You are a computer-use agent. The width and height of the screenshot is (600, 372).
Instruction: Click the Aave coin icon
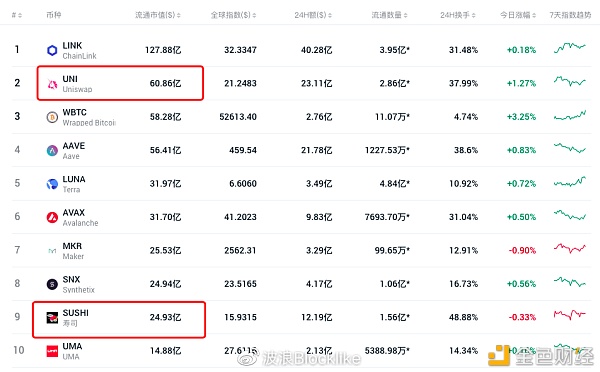tap(52, 150)
